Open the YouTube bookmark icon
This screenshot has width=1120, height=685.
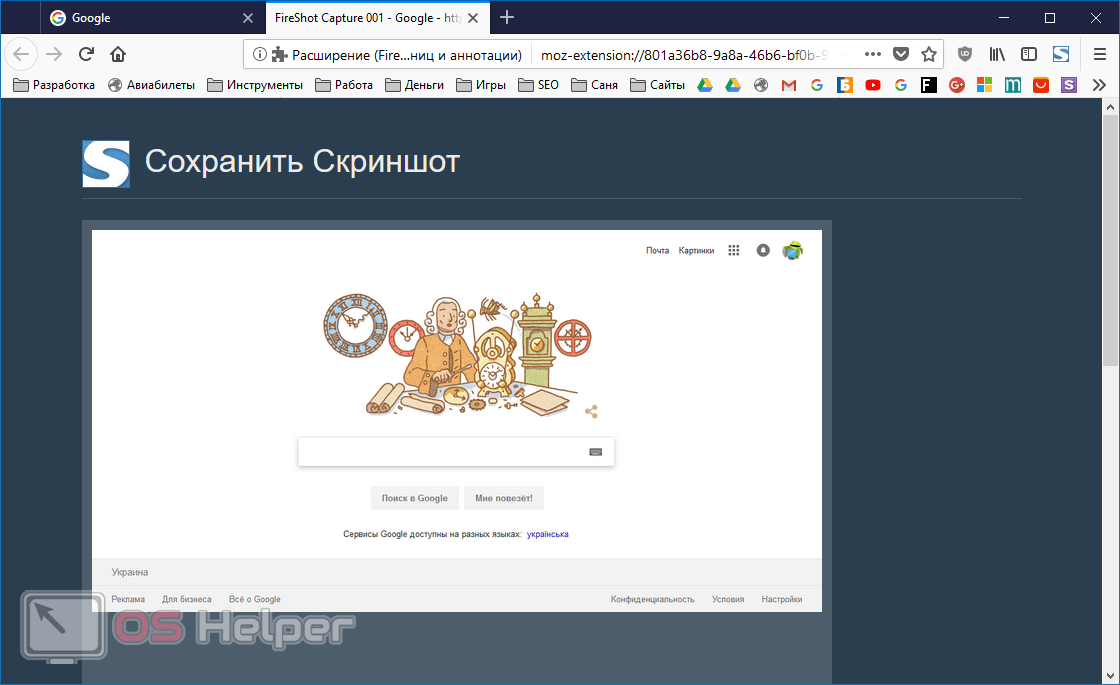873,85
